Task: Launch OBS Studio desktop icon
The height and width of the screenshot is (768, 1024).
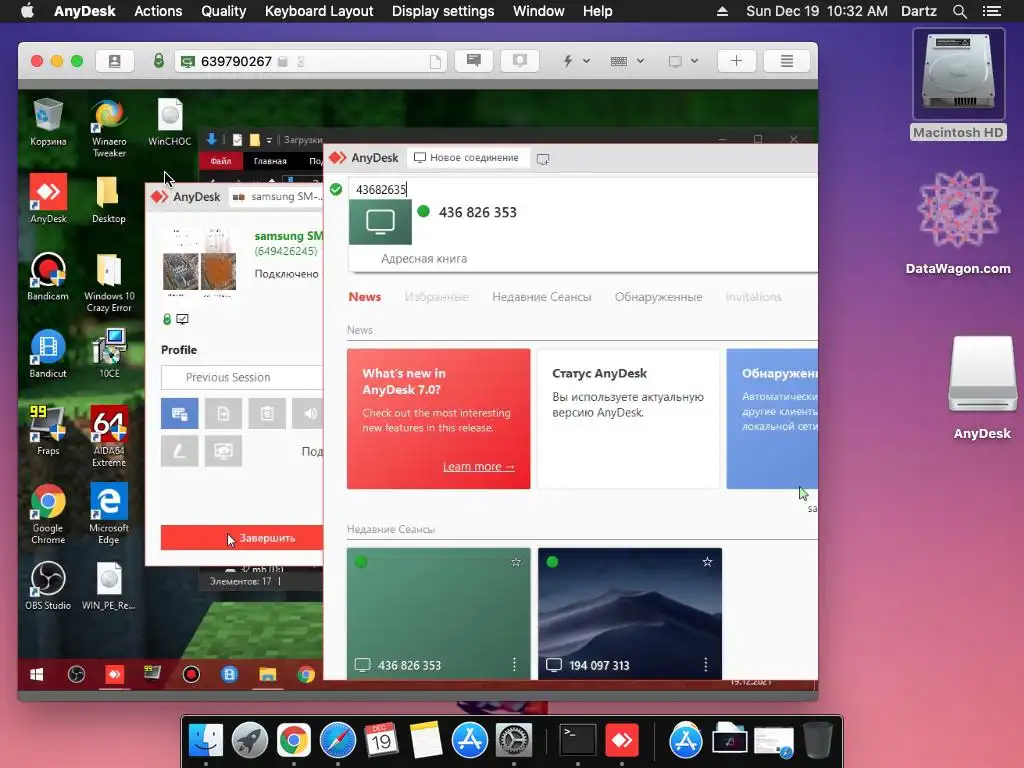Action: [48, 585]
